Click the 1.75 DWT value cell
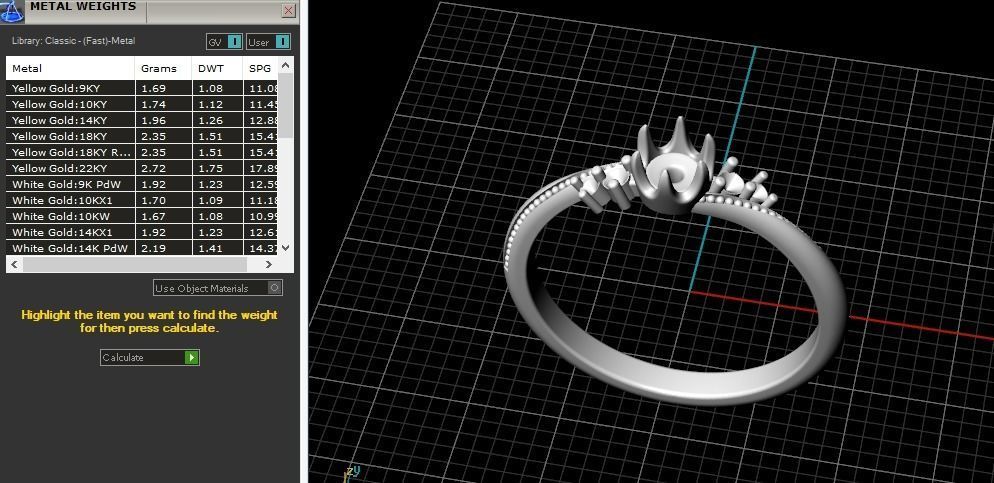 (217, 168)
